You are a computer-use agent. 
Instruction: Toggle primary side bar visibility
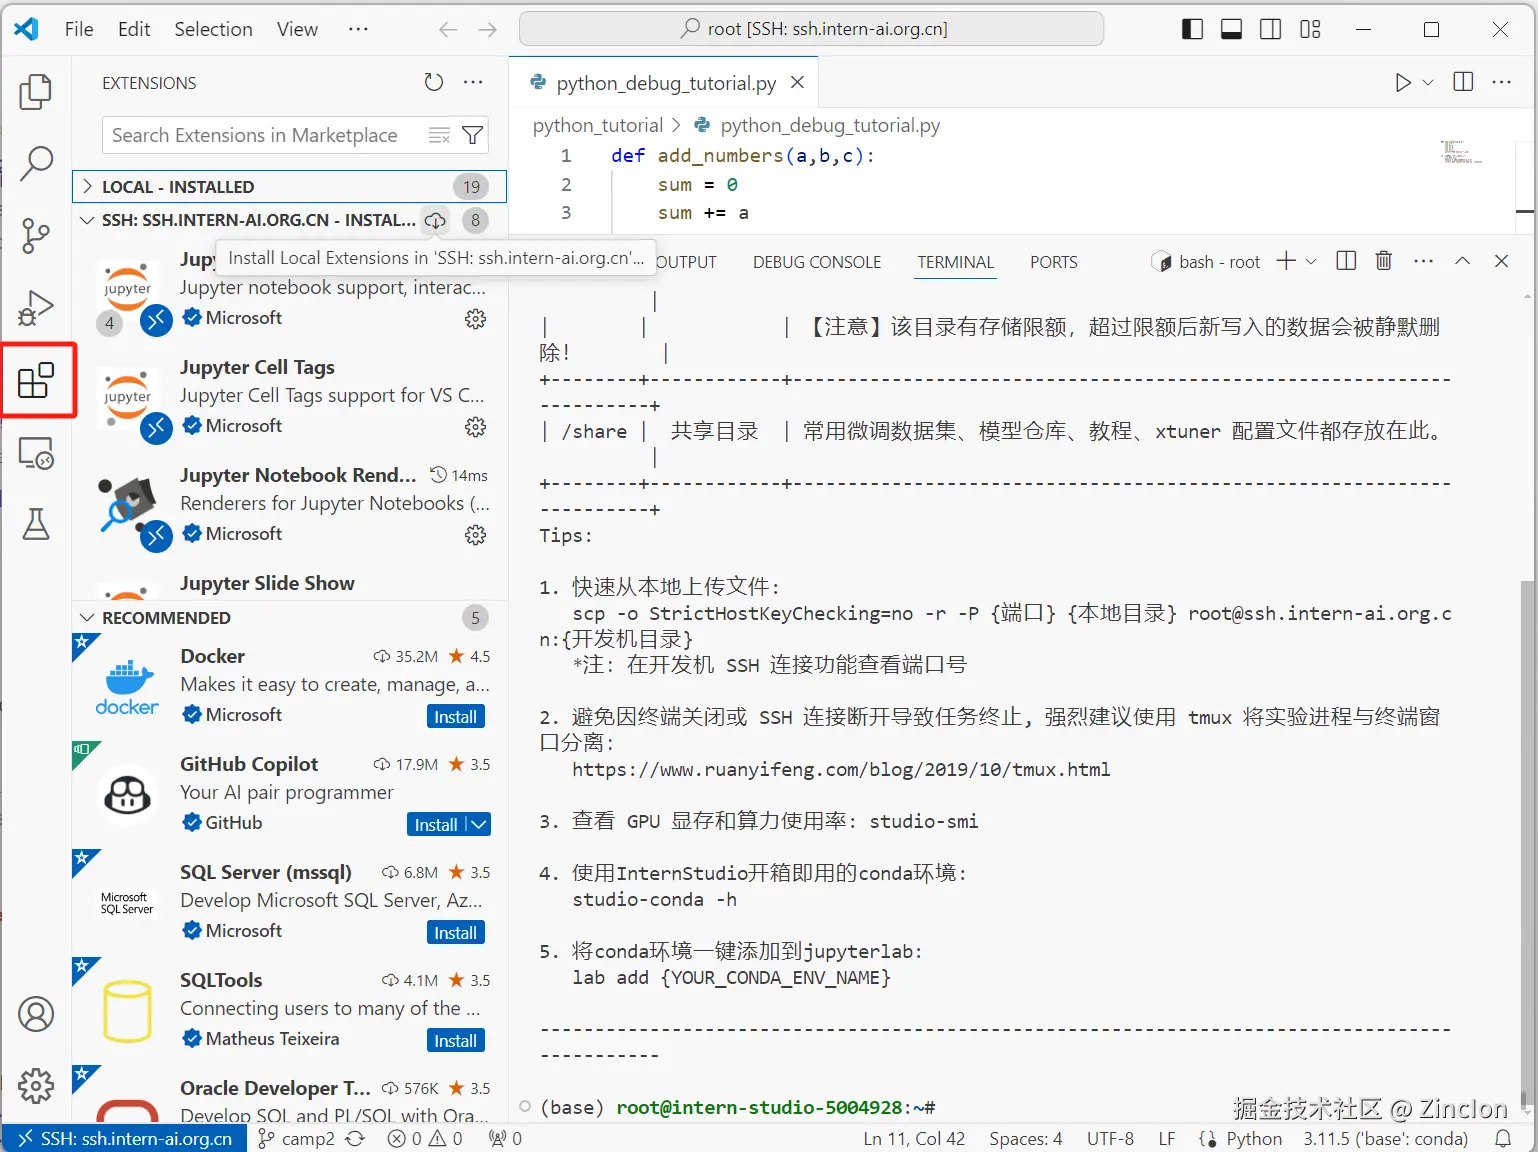coord(1192,29)
